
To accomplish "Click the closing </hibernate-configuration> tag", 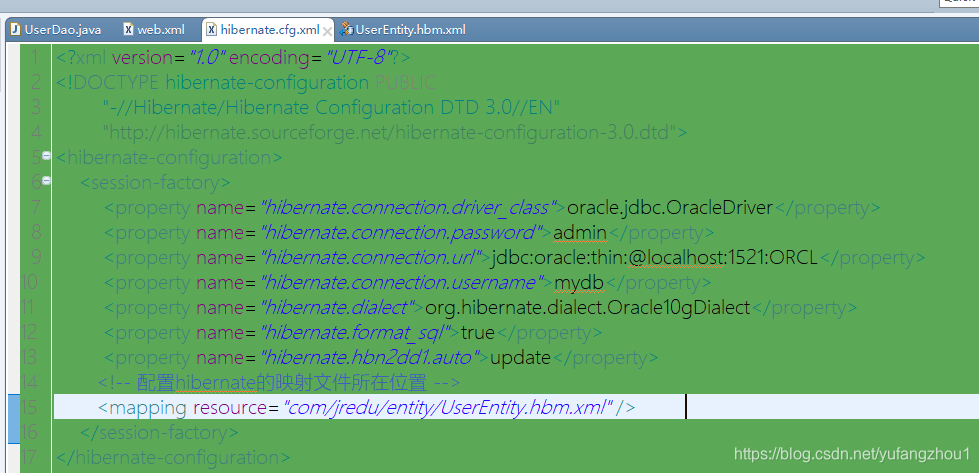I will click(x=173, y=457).
